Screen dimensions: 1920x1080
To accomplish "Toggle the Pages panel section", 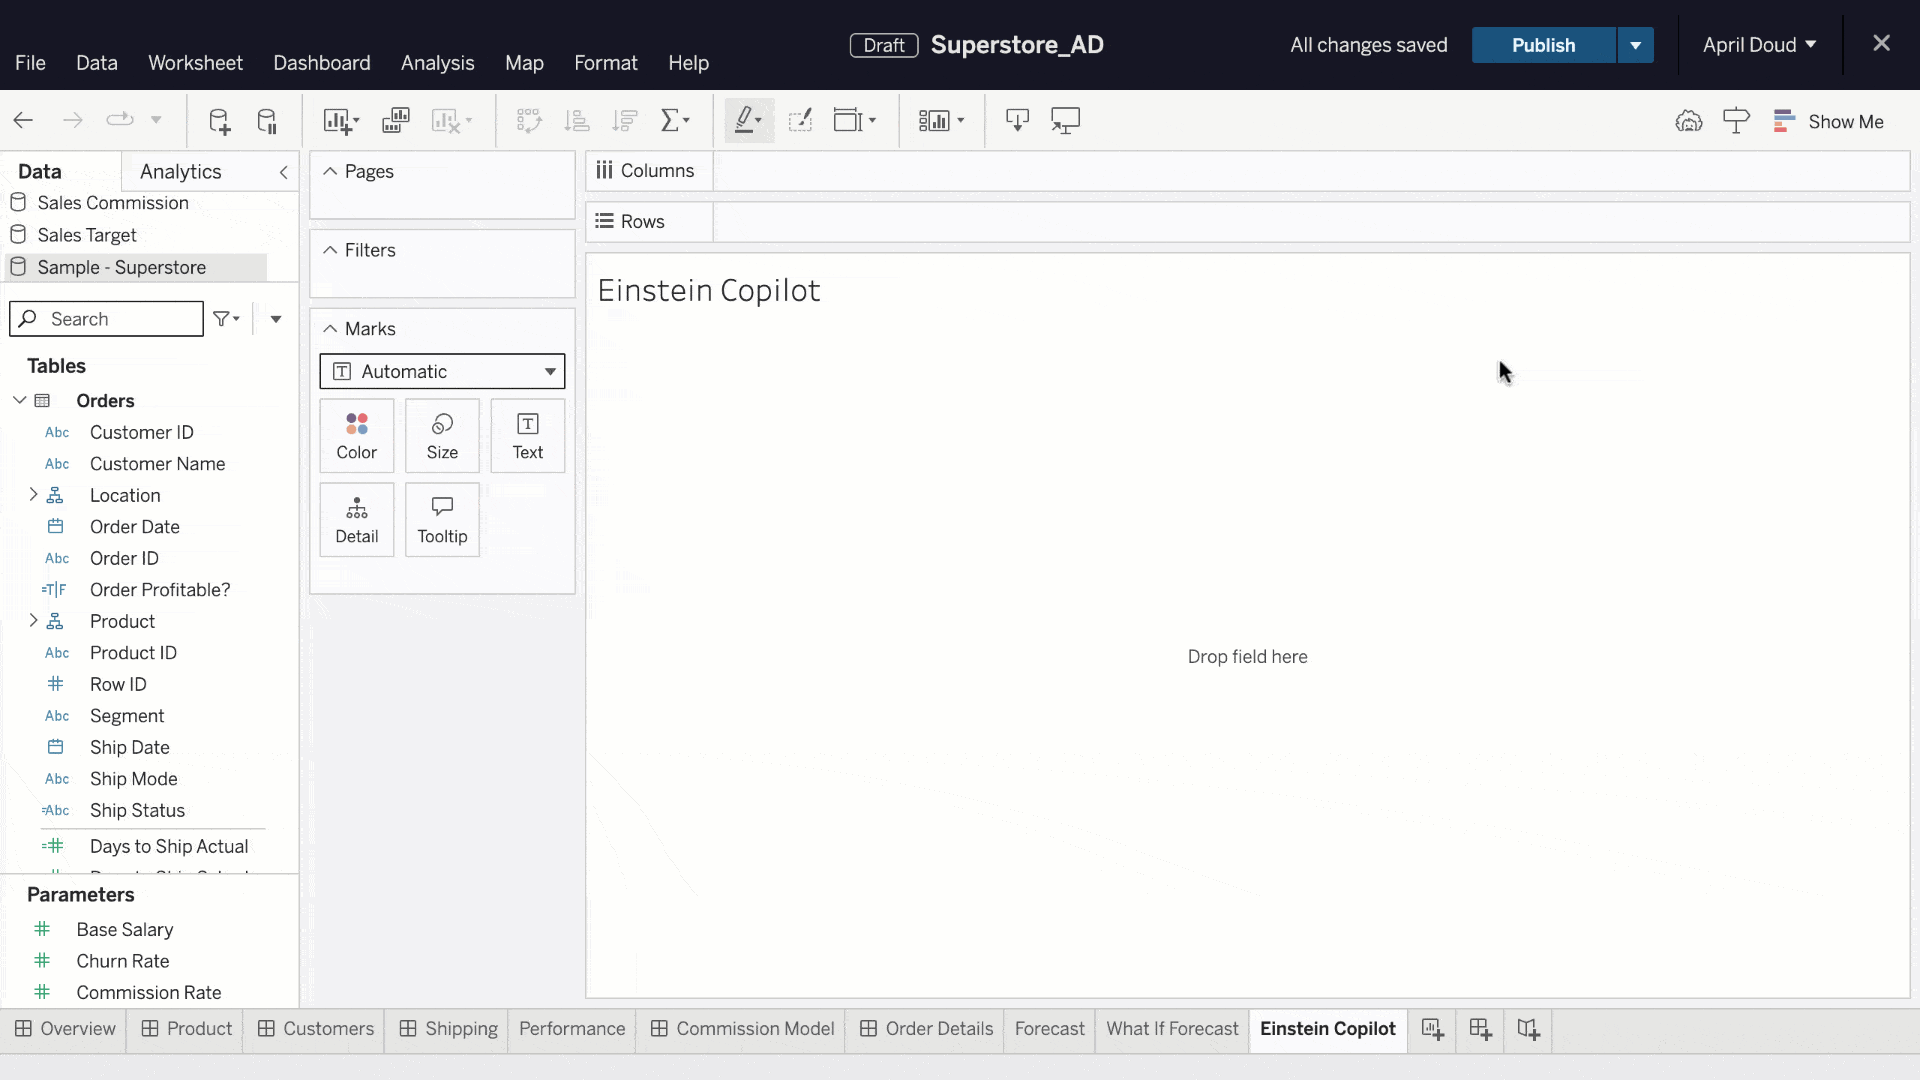I will click(330, 171).
